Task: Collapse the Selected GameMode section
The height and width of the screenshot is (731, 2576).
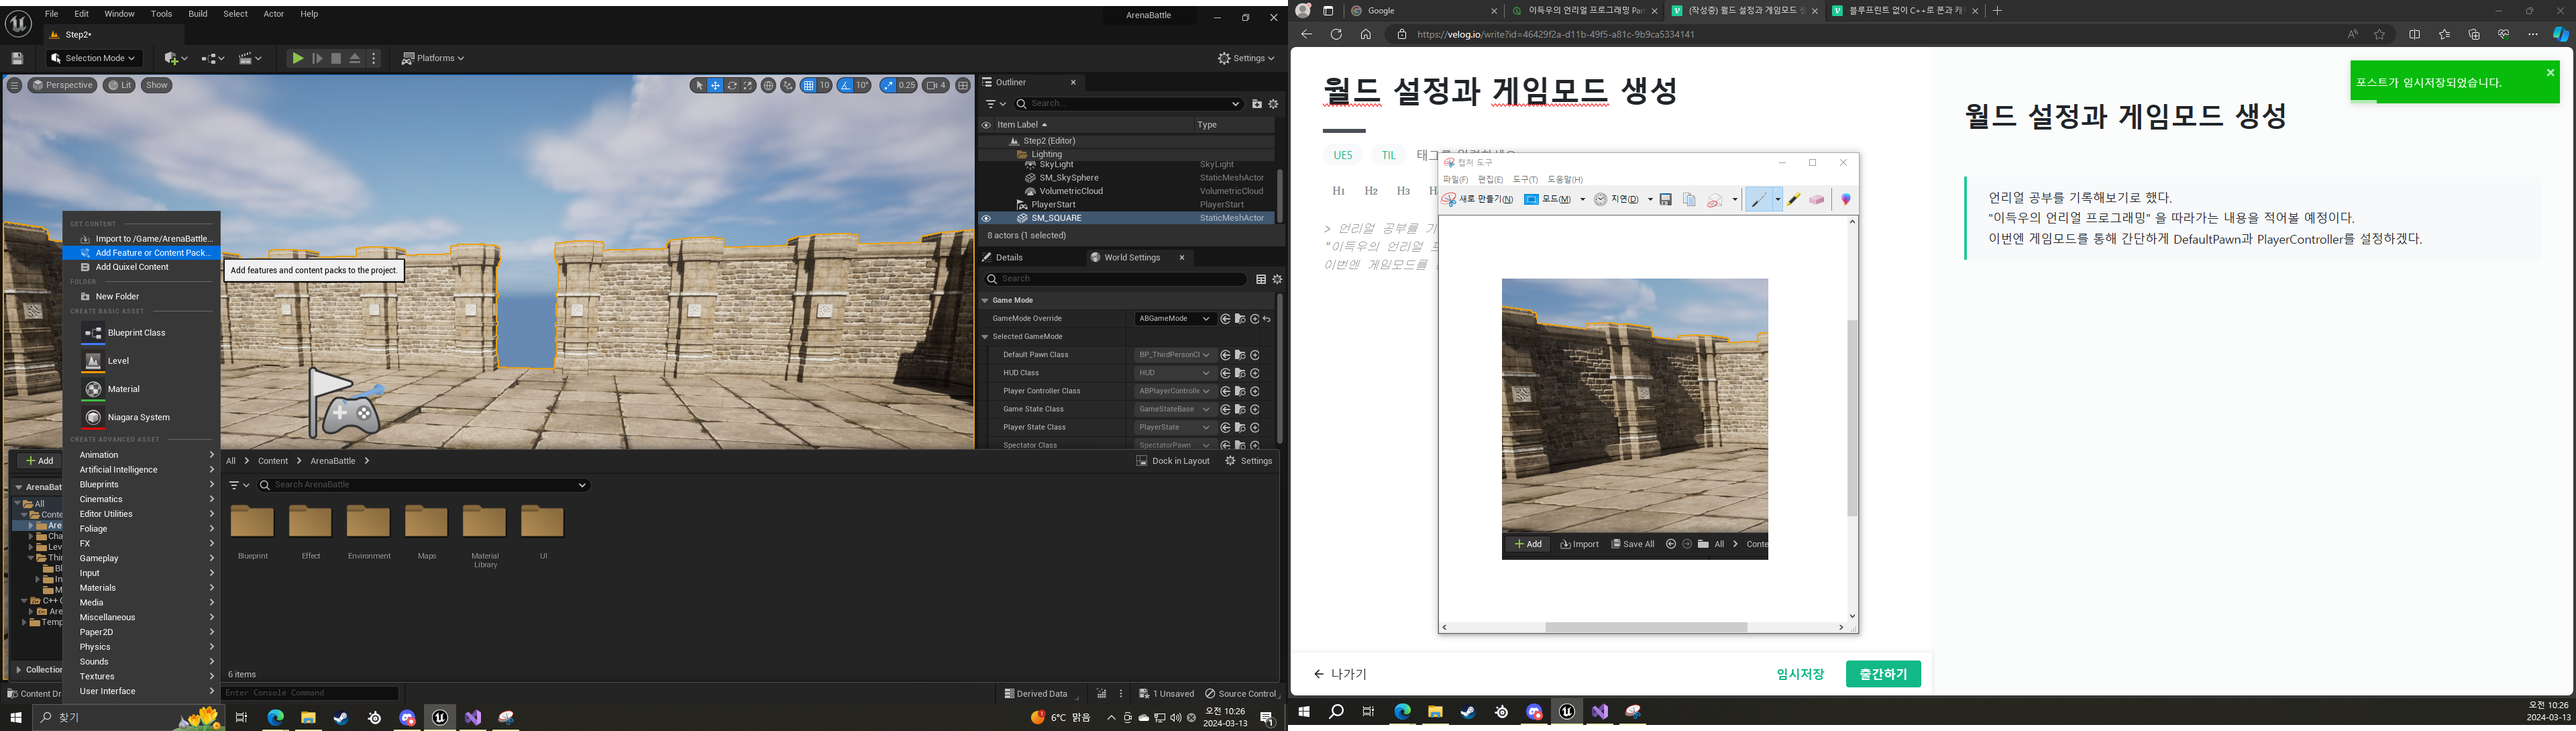Action: click(x=985, y=337)
